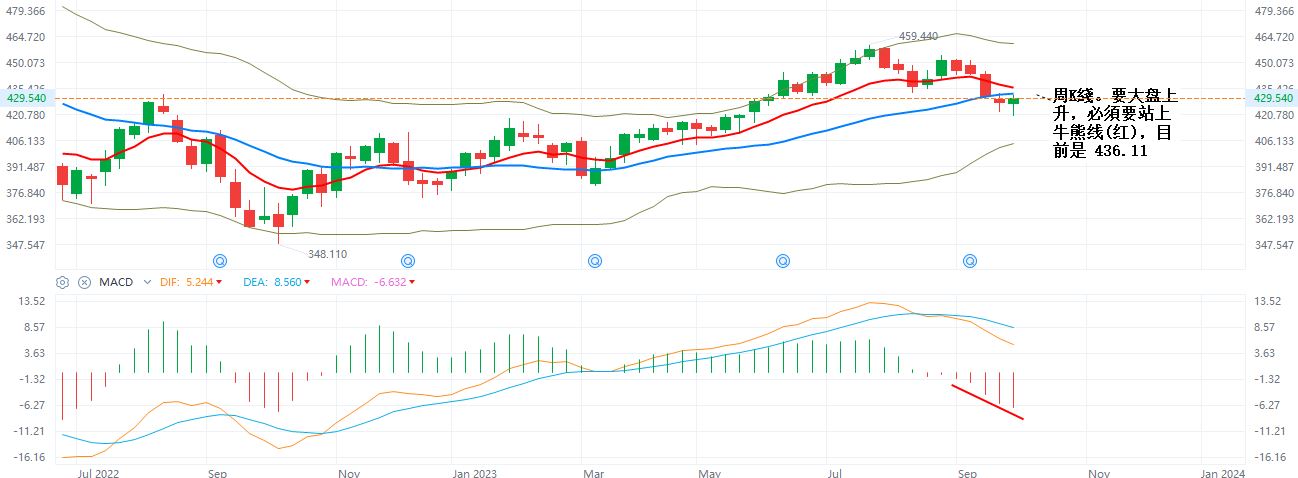Image resolution: width=1298 pixels, height=478 pixels.
Task: Click the 347.547 label on the left price axis
Action: (x=25, y=245)
